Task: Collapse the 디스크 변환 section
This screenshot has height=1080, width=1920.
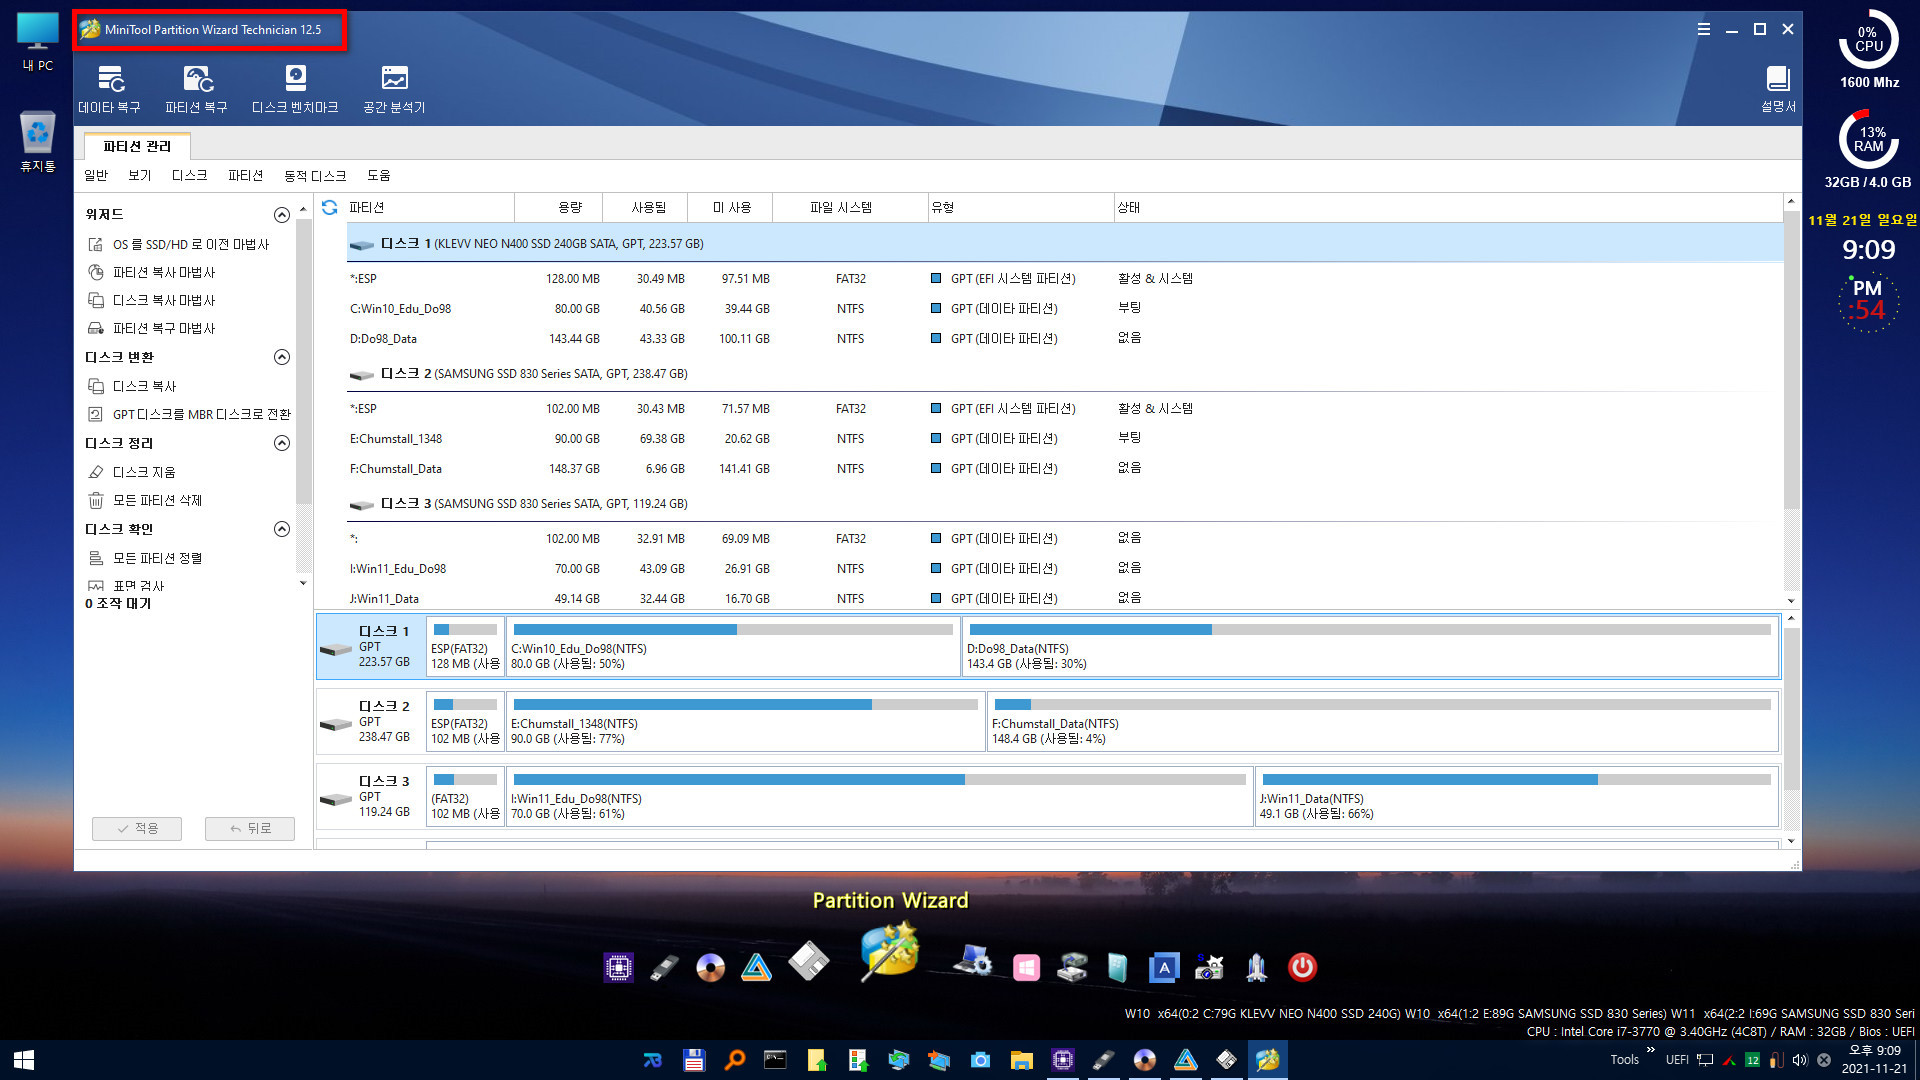Action: (282, 357)
